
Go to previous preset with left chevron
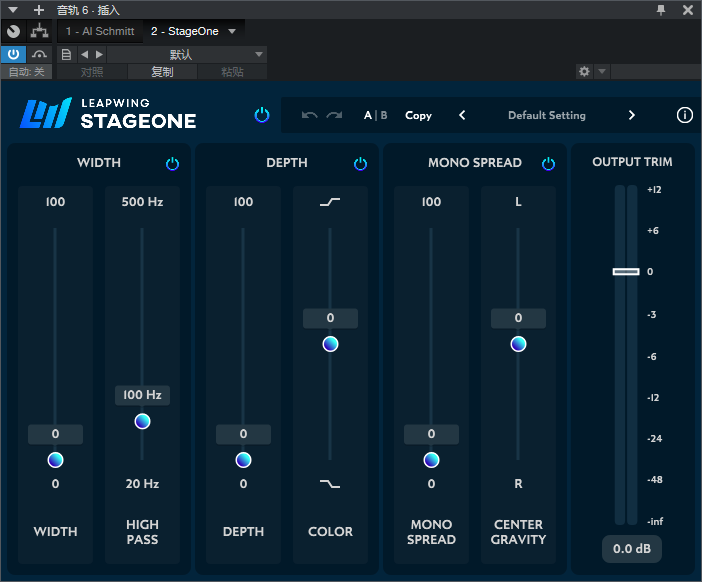462,116
